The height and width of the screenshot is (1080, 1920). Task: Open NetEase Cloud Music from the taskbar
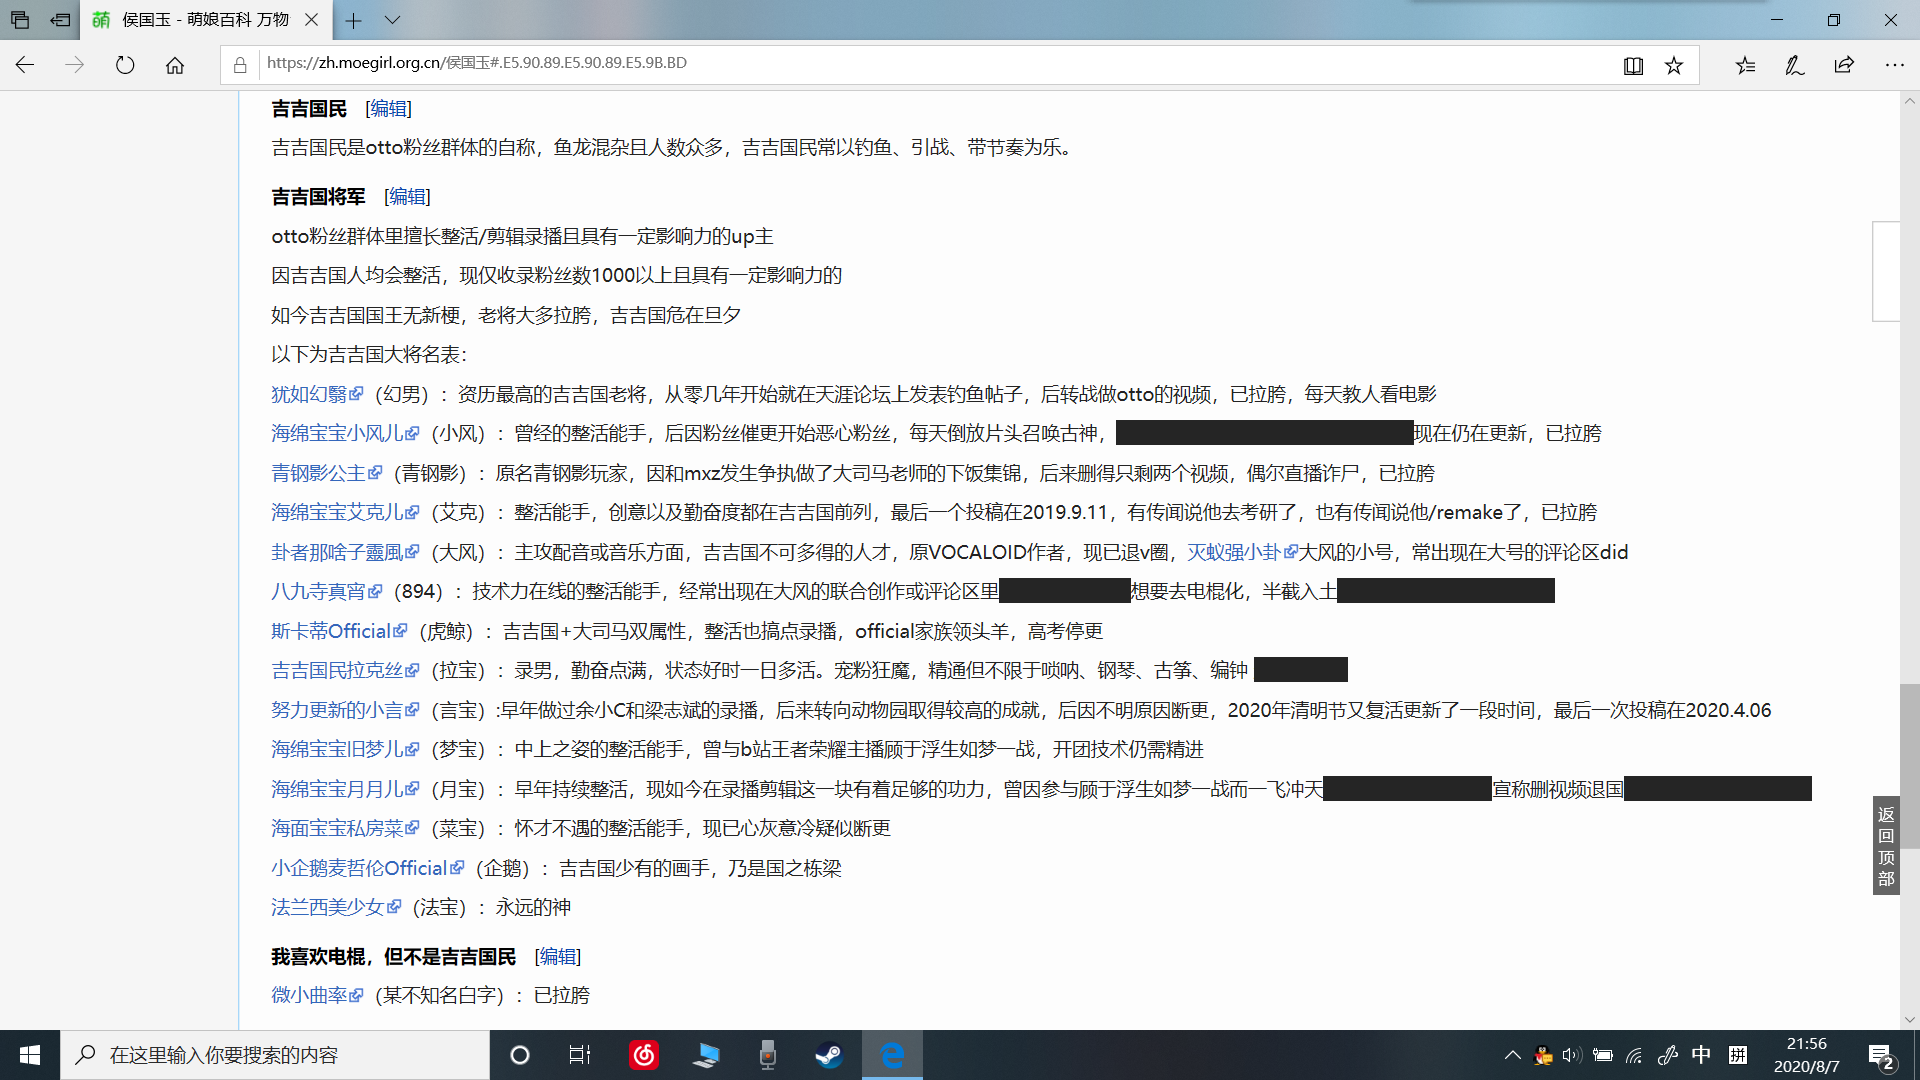tap(644, 1055)
